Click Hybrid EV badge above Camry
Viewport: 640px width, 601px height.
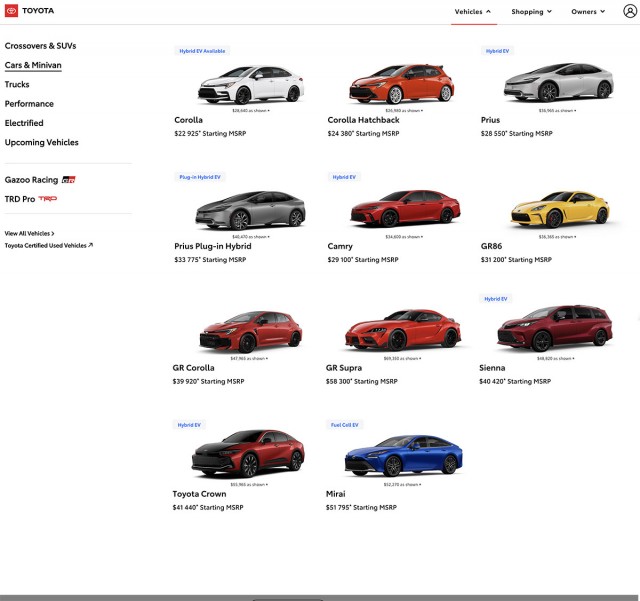pyautogui.click(x=344, y=177)
